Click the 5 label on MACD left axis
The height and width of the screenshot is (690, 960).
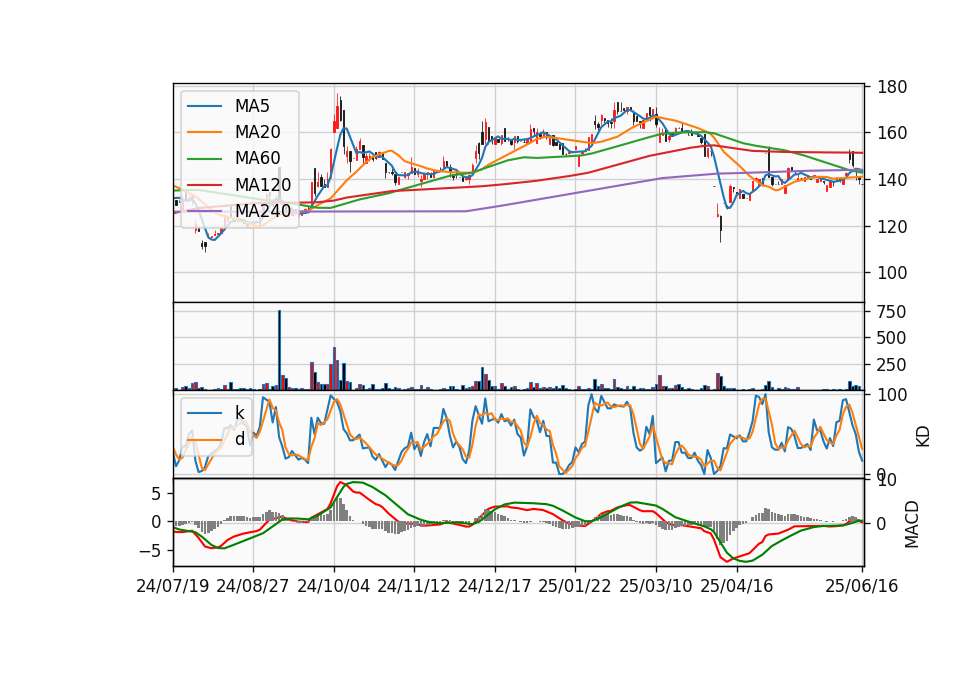click(x=156, y=493)
